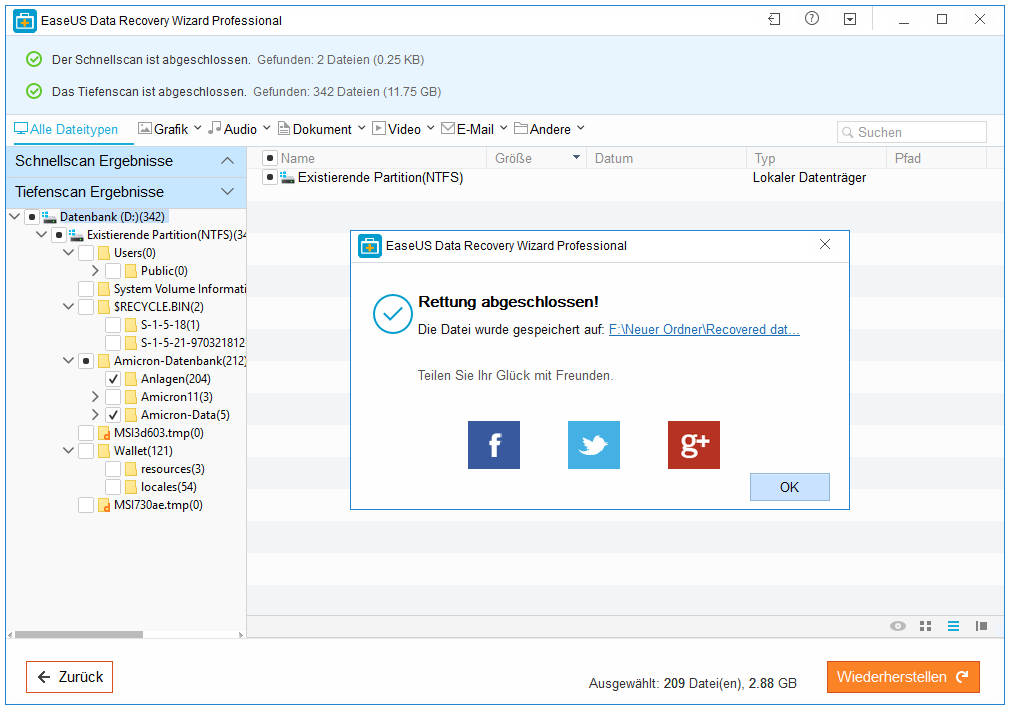Switch to list view icon
The image size is (1010, 712).
click(953, 626)
